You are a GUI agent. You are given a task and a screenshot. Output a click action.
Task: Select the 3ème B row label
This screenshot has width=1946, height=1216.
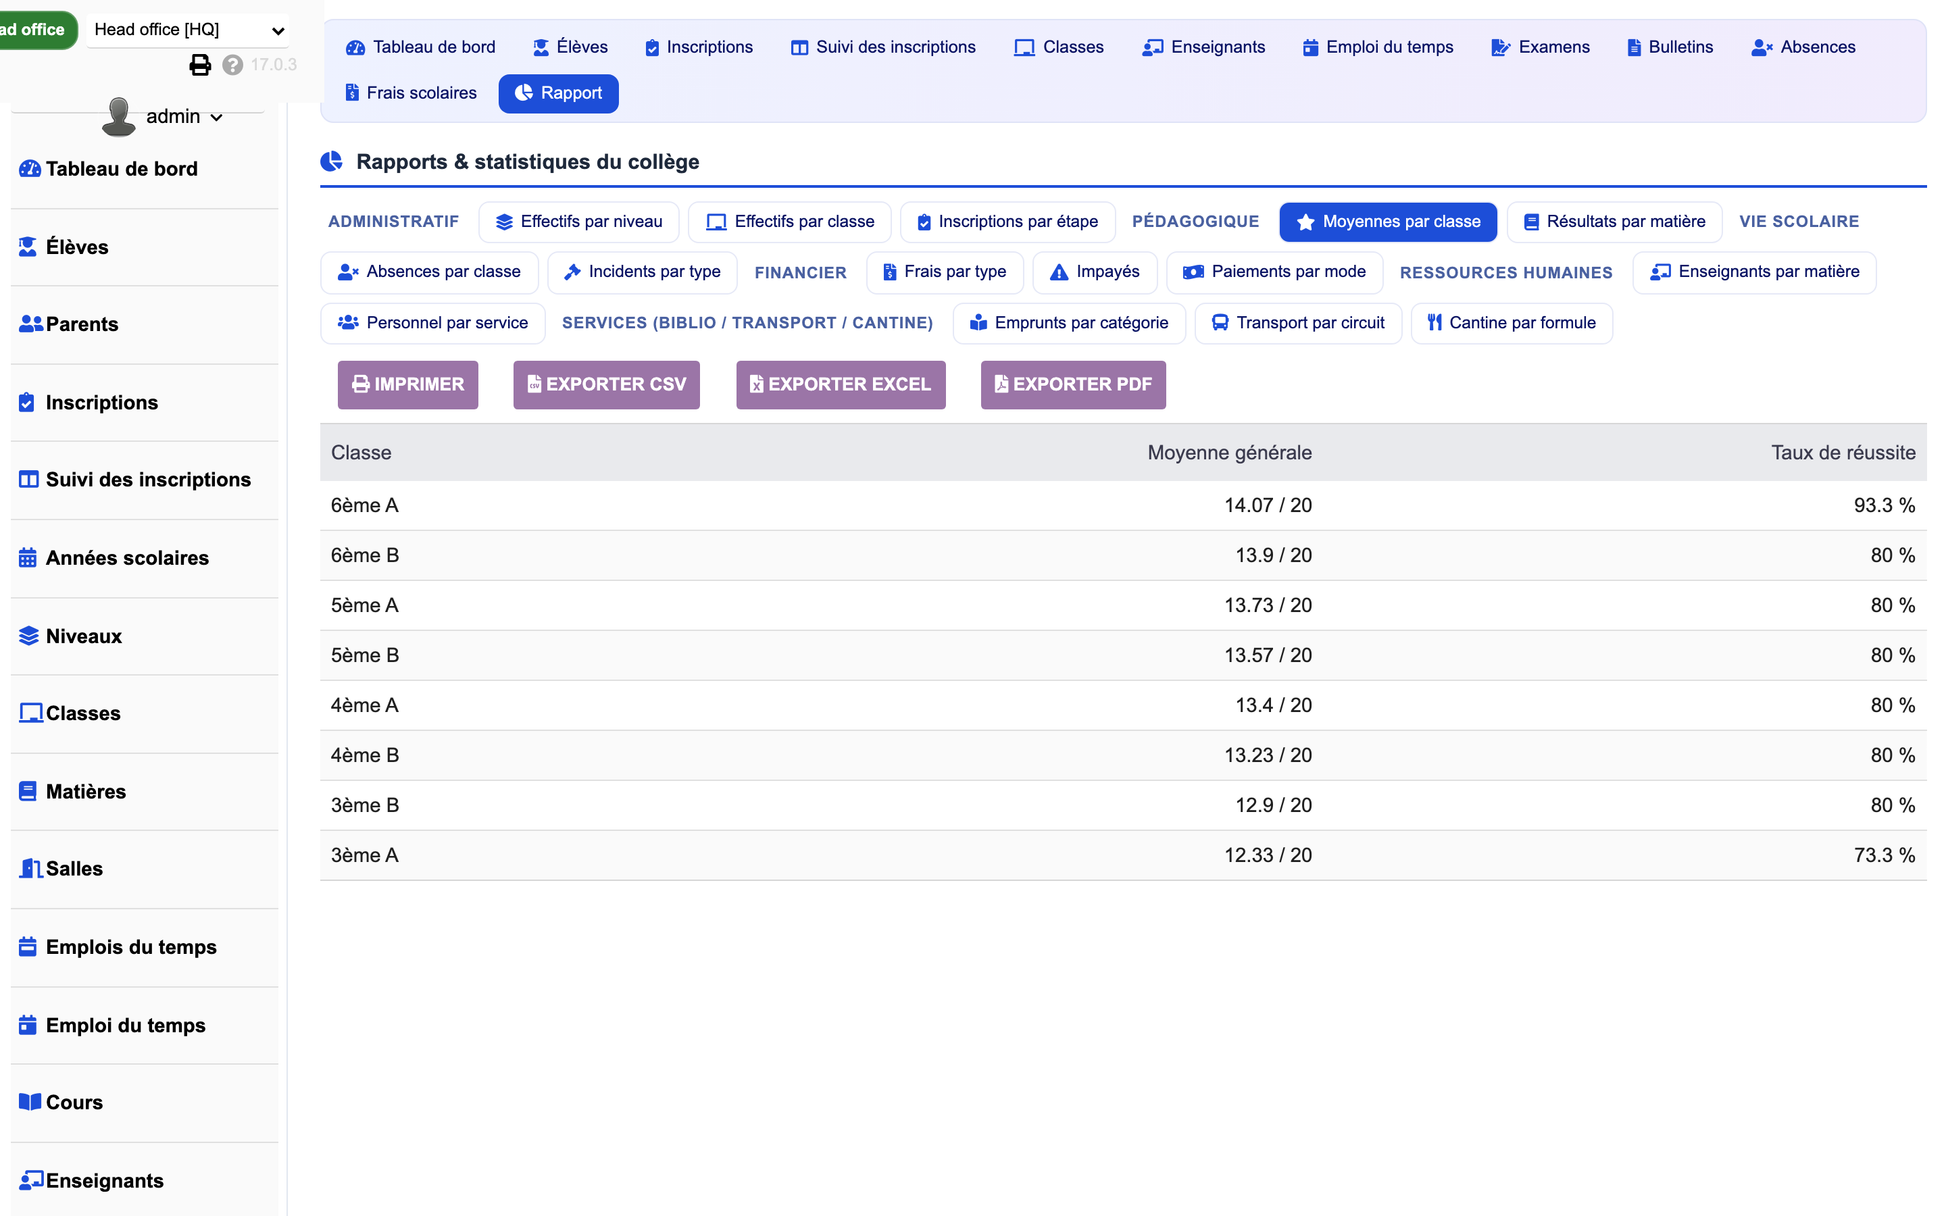tap(365, 806)
